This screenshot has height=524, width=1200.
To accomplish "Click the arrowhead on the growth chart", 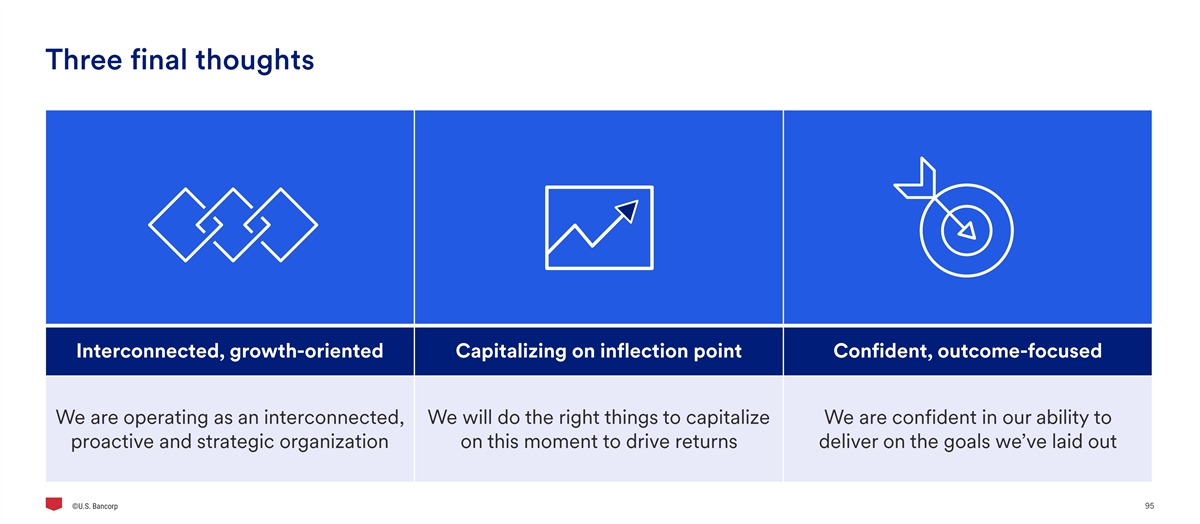I will pos(628,210).
